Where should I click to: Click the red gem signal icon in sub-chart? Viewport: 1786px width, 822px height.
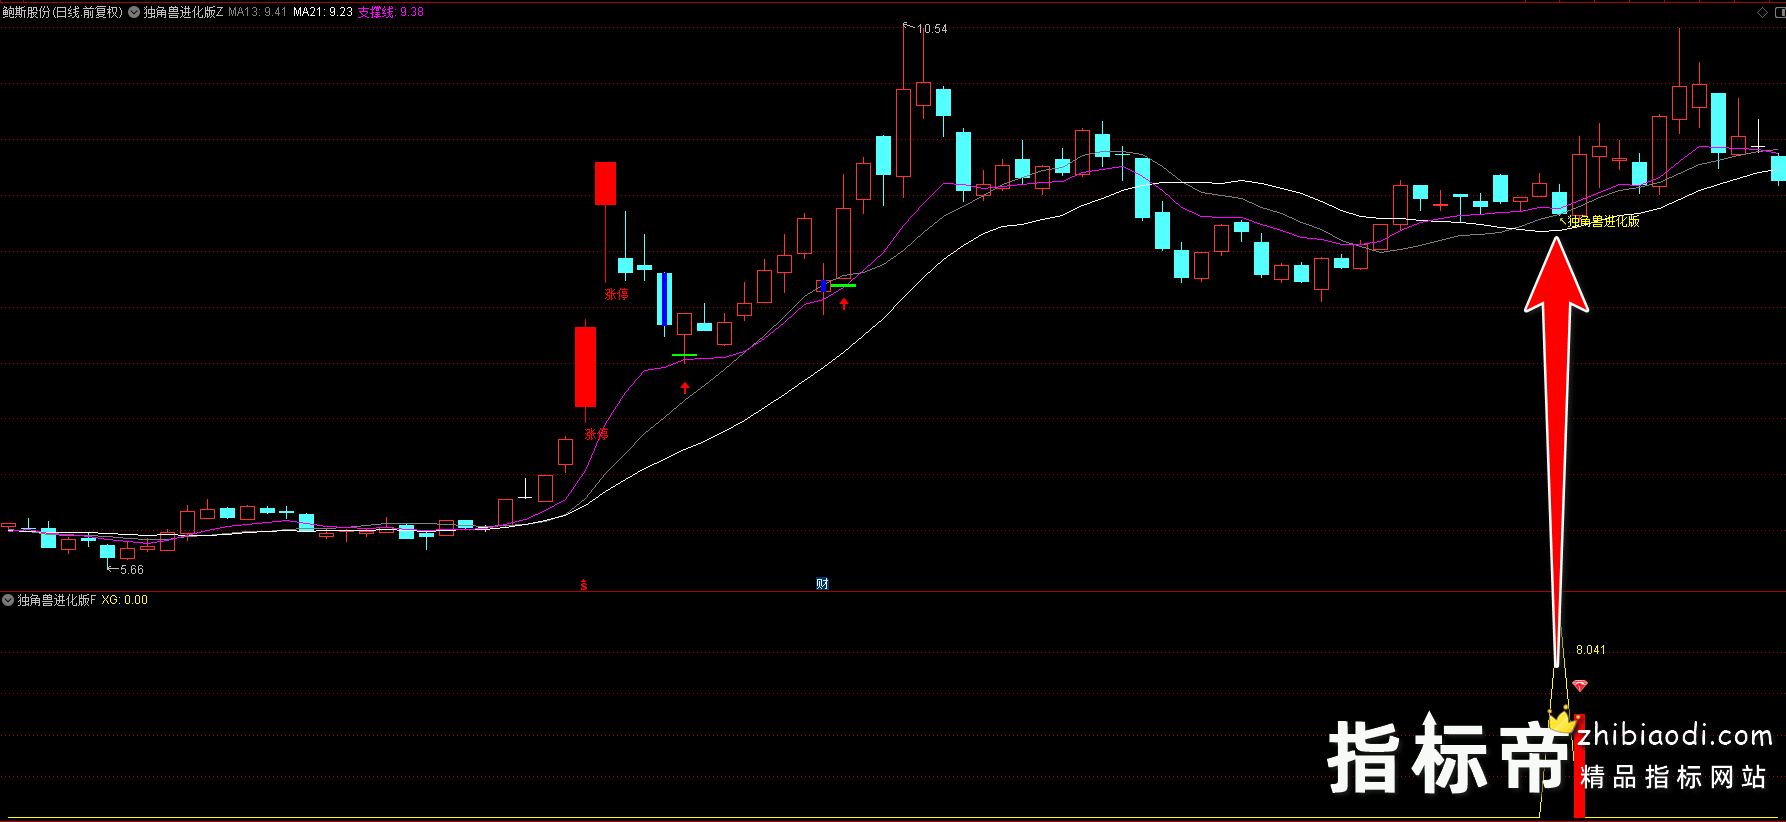tap(1580, 686)
